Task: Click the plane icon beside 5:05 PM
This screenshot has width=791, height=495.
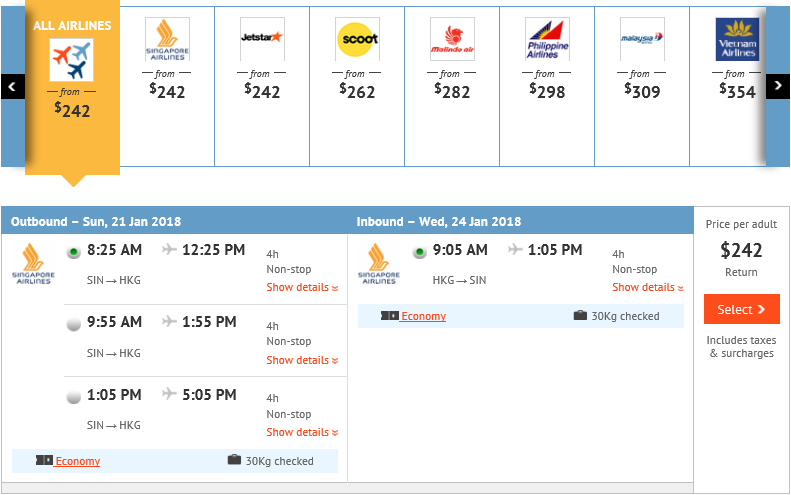Action: [x=169, y=394]
